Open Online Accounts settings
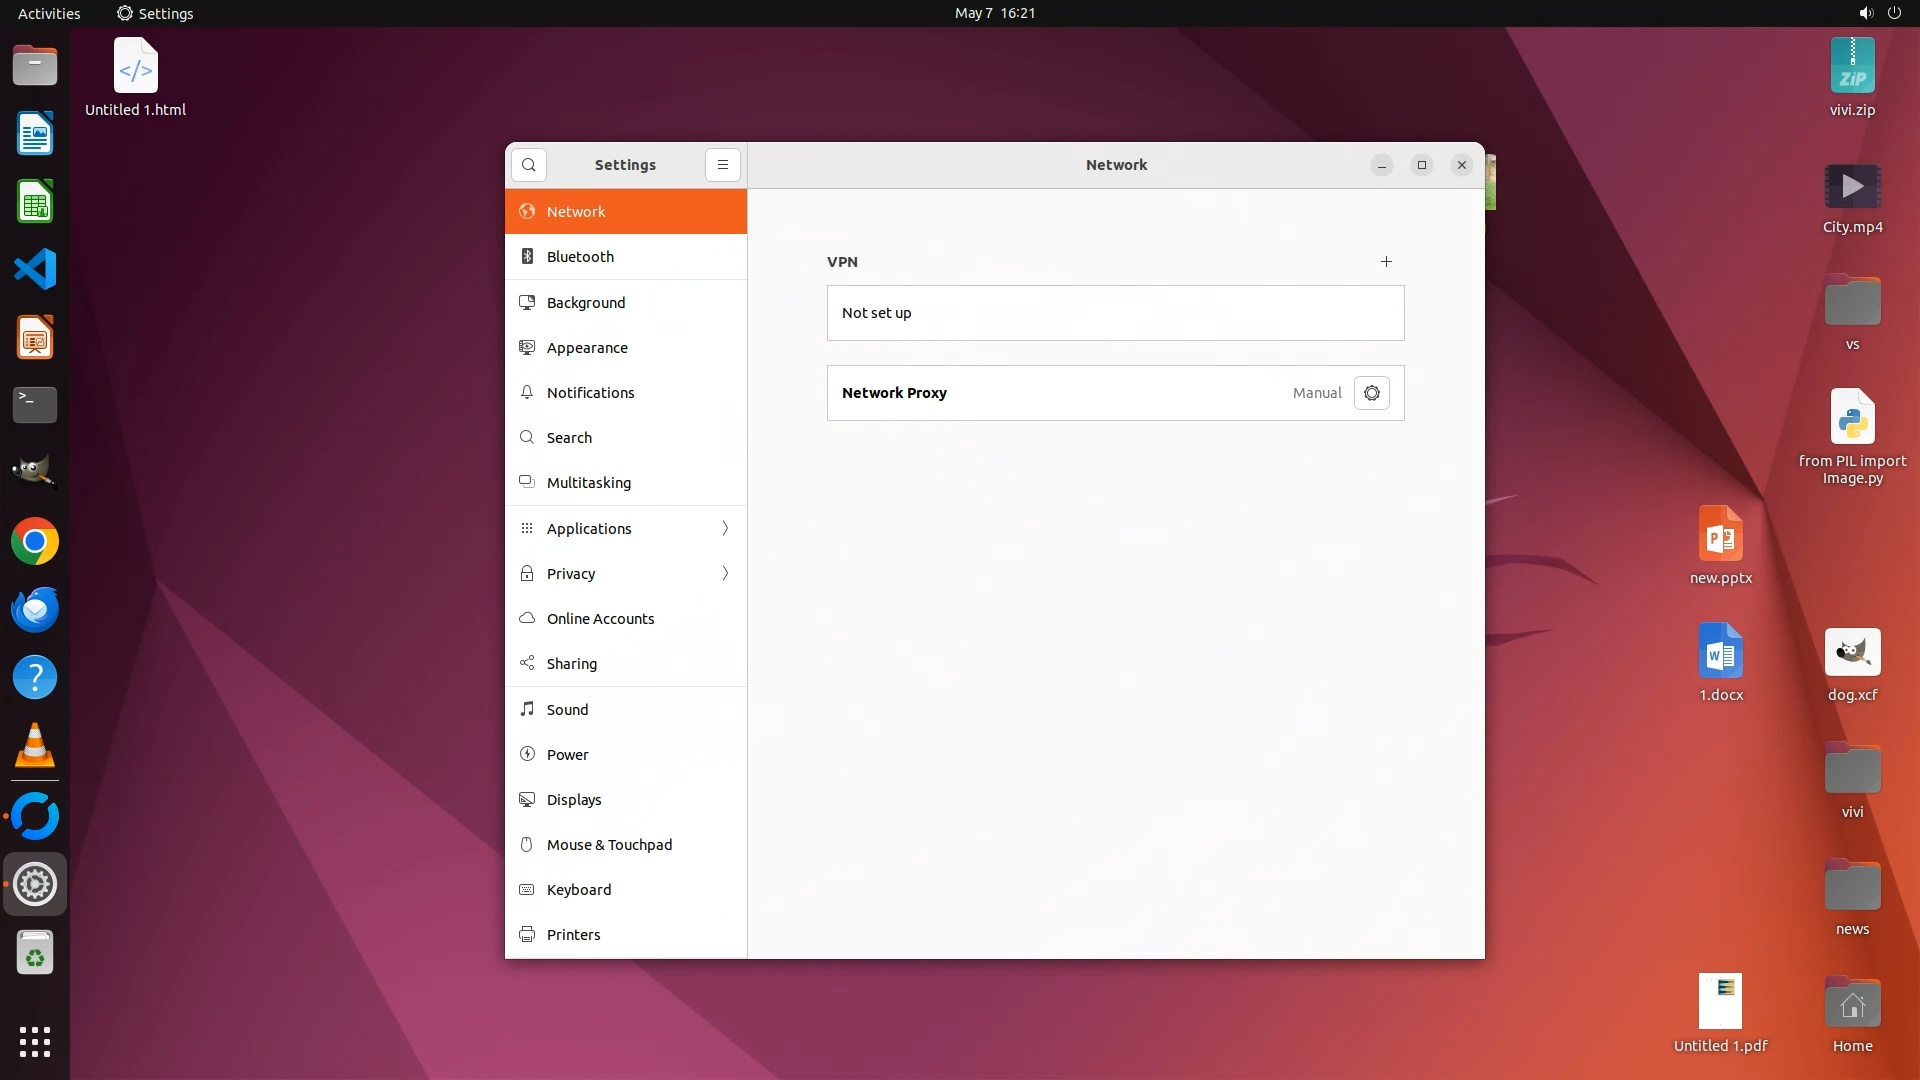The height and width of the screenshot is (1080, 1920). (x=600, y=619)
